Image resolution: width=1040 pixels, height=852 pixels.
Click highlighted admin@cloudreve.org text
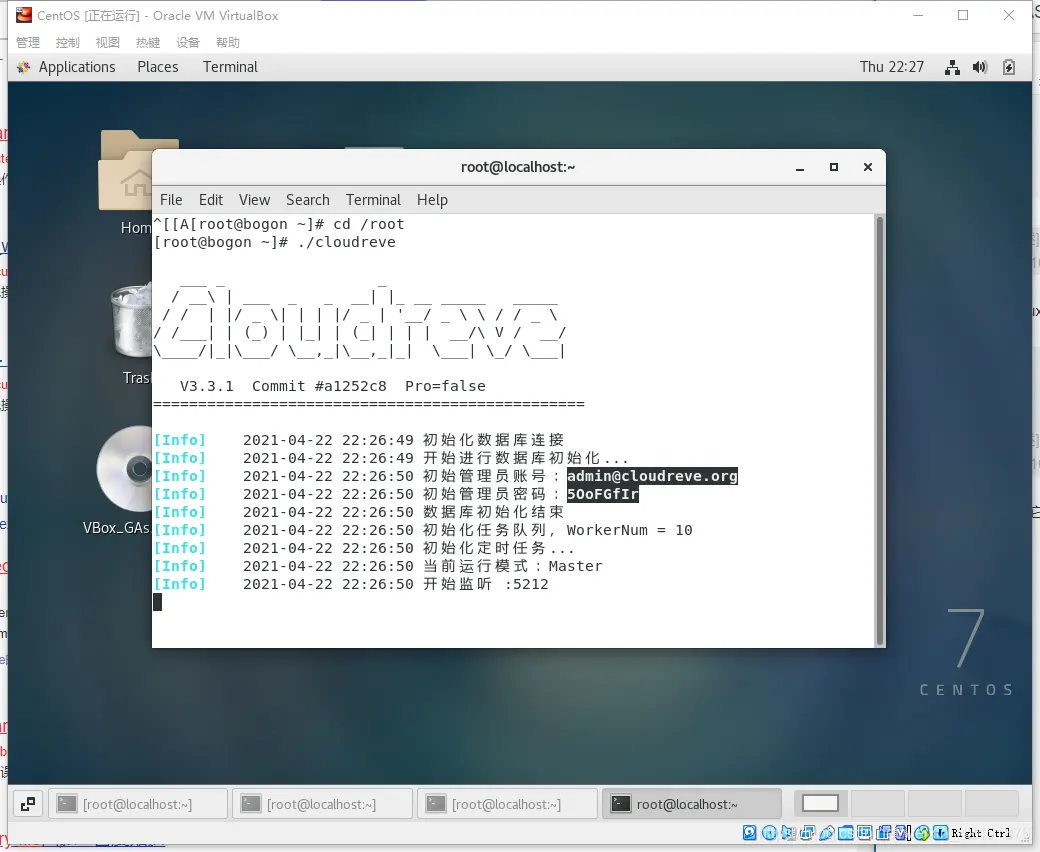click(652, 476)
